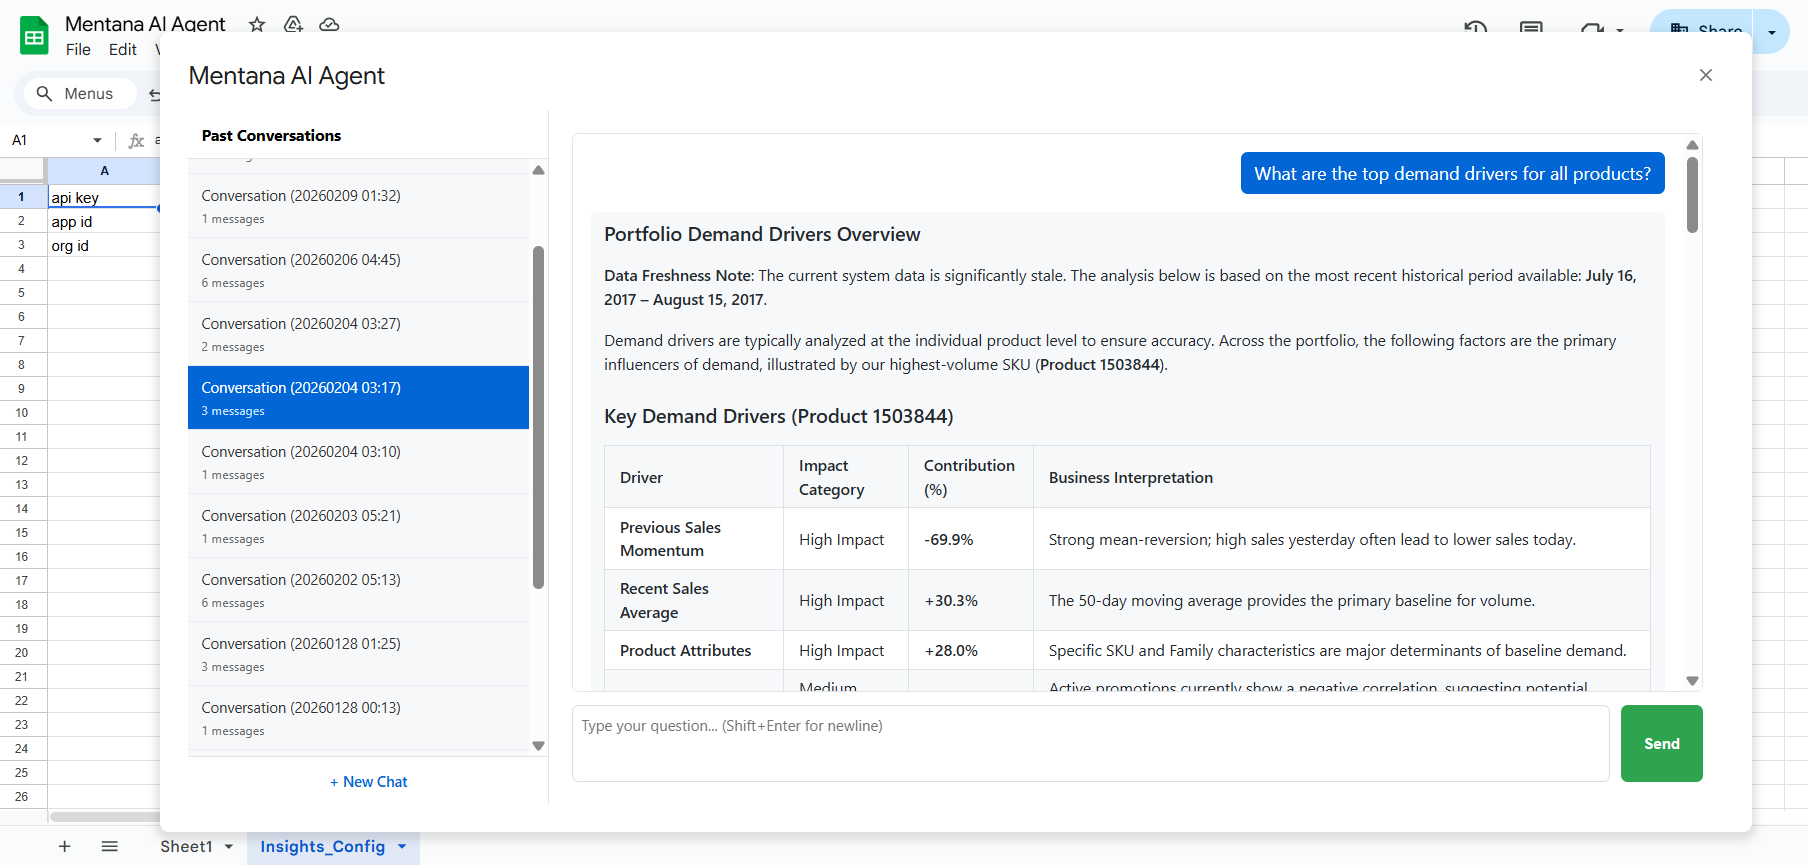The image size is (1808, 865).
Task: Click the +30.3% contribution value
Action: [951, 600]
